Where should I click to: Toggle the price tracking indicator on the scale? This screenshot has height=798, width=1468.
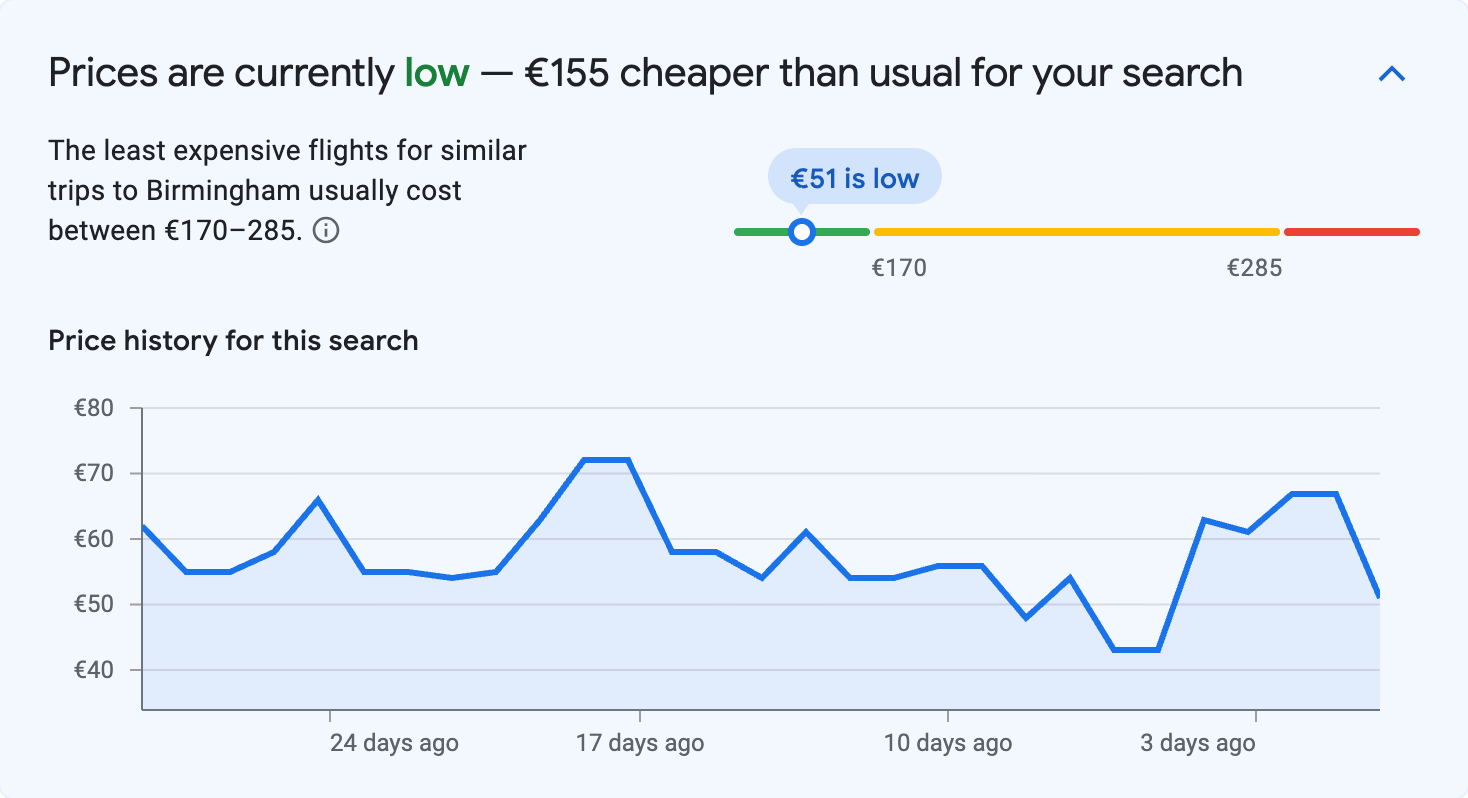pos(802,231)
